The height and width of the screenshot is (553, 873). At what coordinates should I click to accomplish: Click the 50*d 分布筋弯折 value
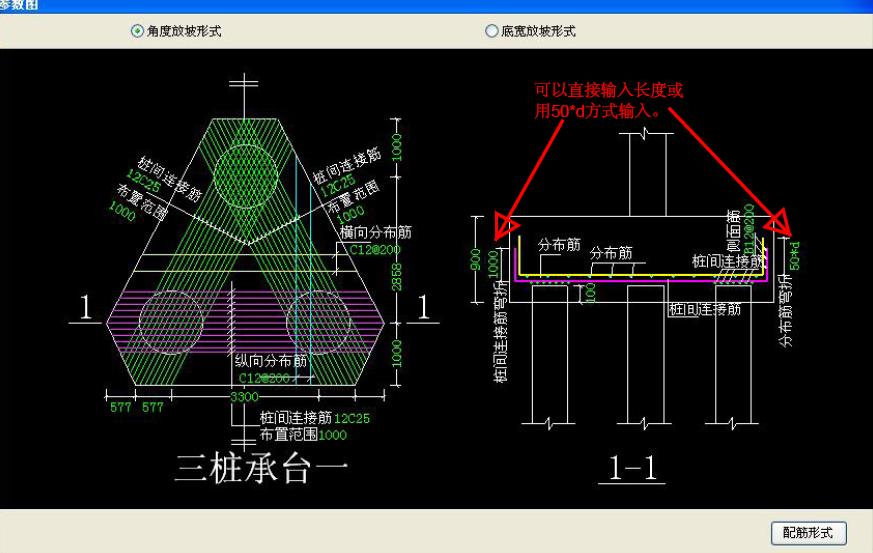click(x=795, y=256)
